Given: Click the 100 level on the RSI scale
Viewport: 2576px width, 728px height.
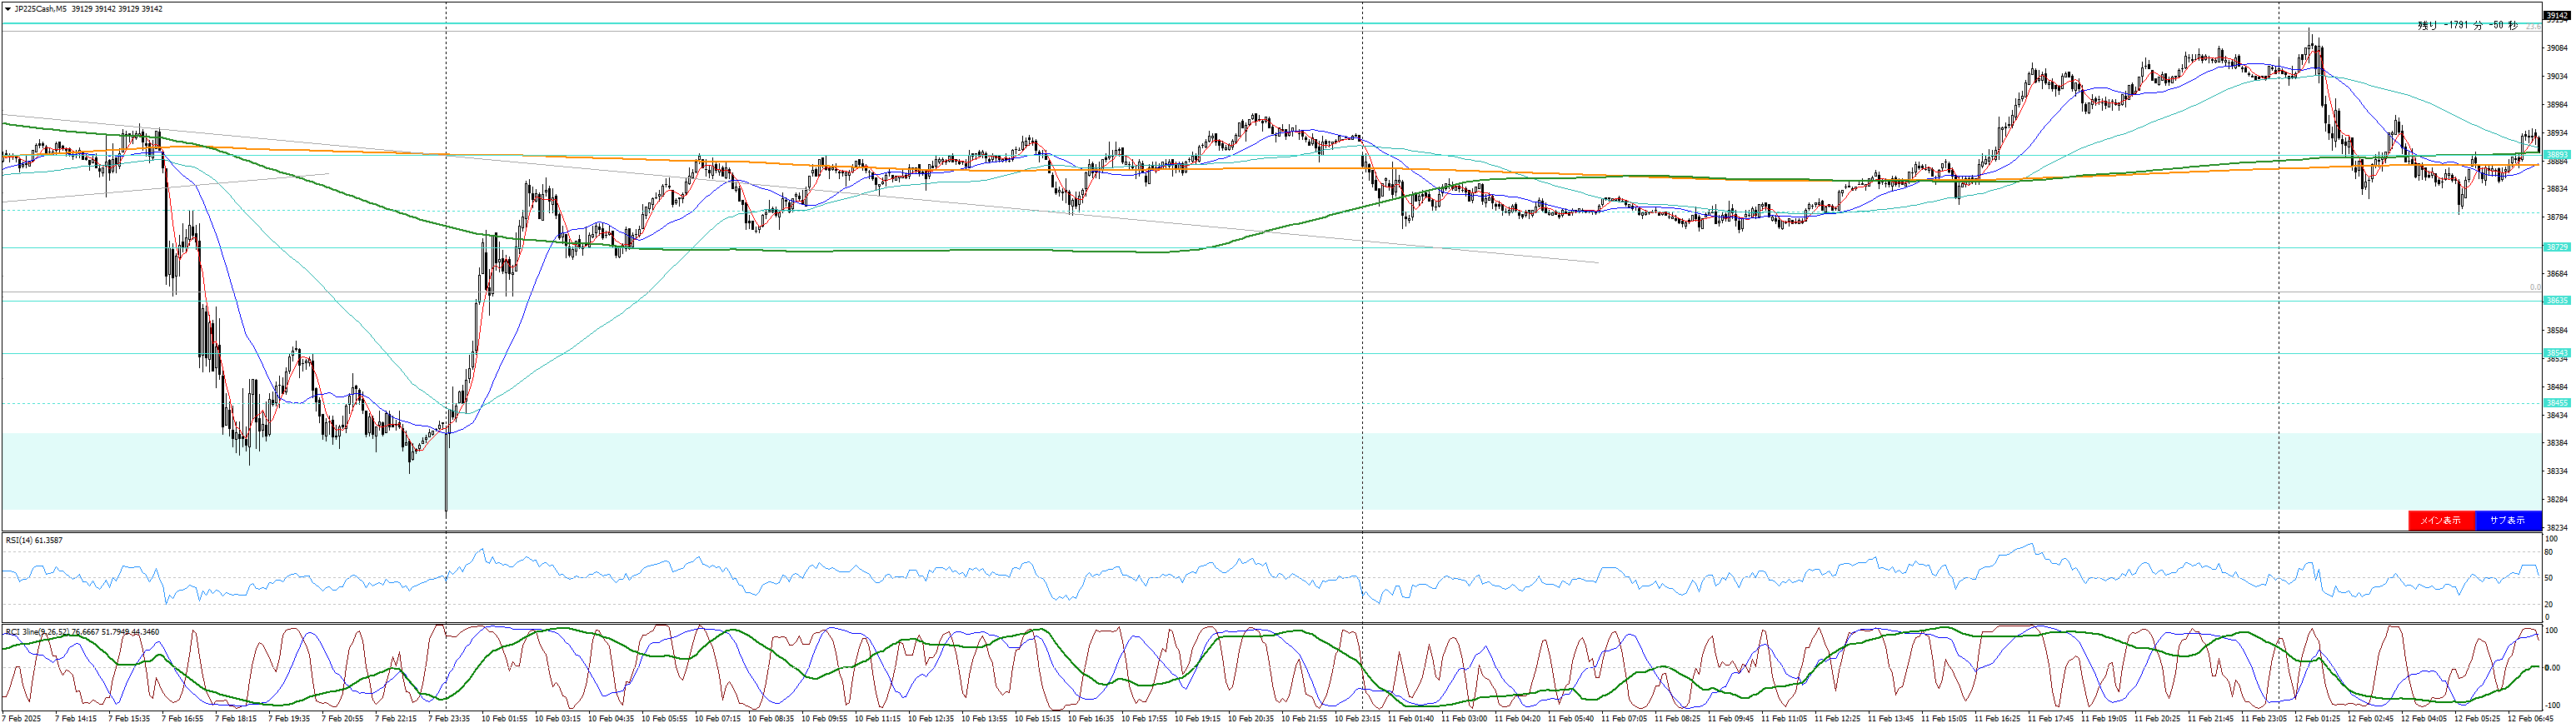Looking at the screenshot, I should [2550, 539].
